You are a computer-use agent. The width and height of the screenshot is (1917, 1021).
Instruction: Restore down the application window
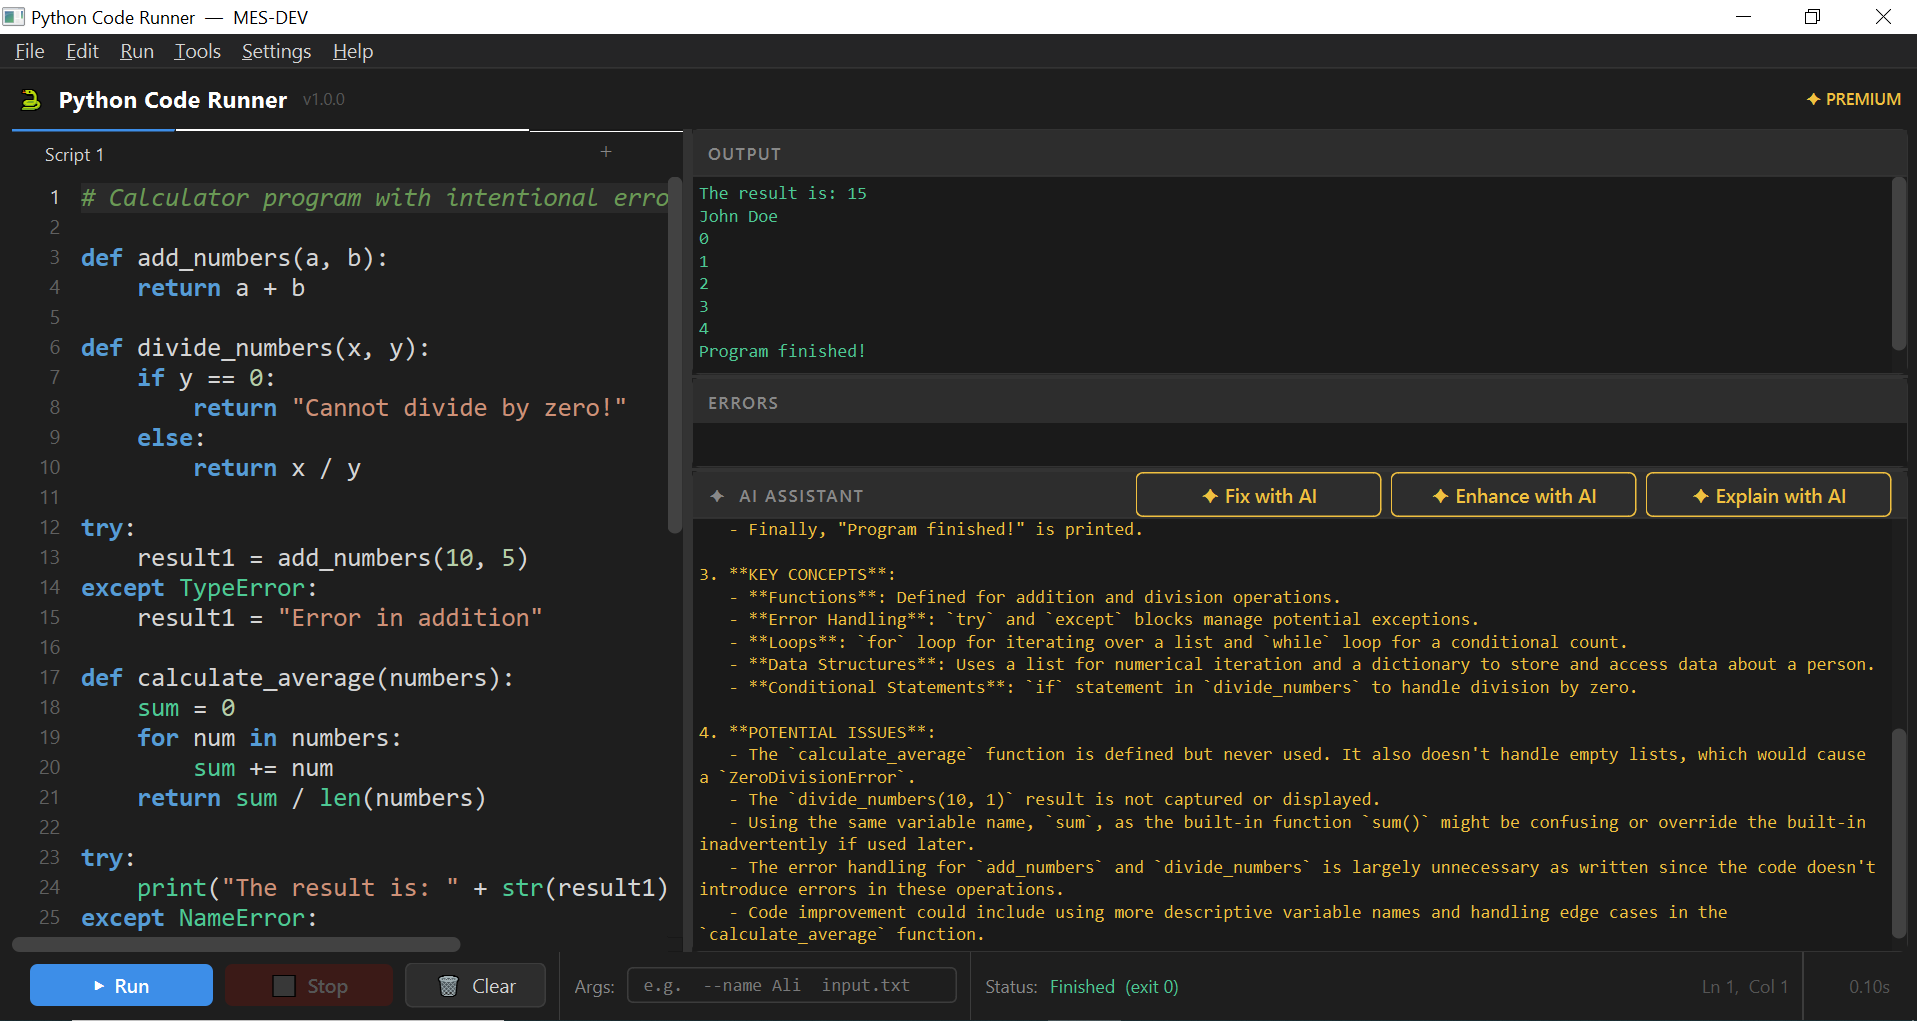1812,17
